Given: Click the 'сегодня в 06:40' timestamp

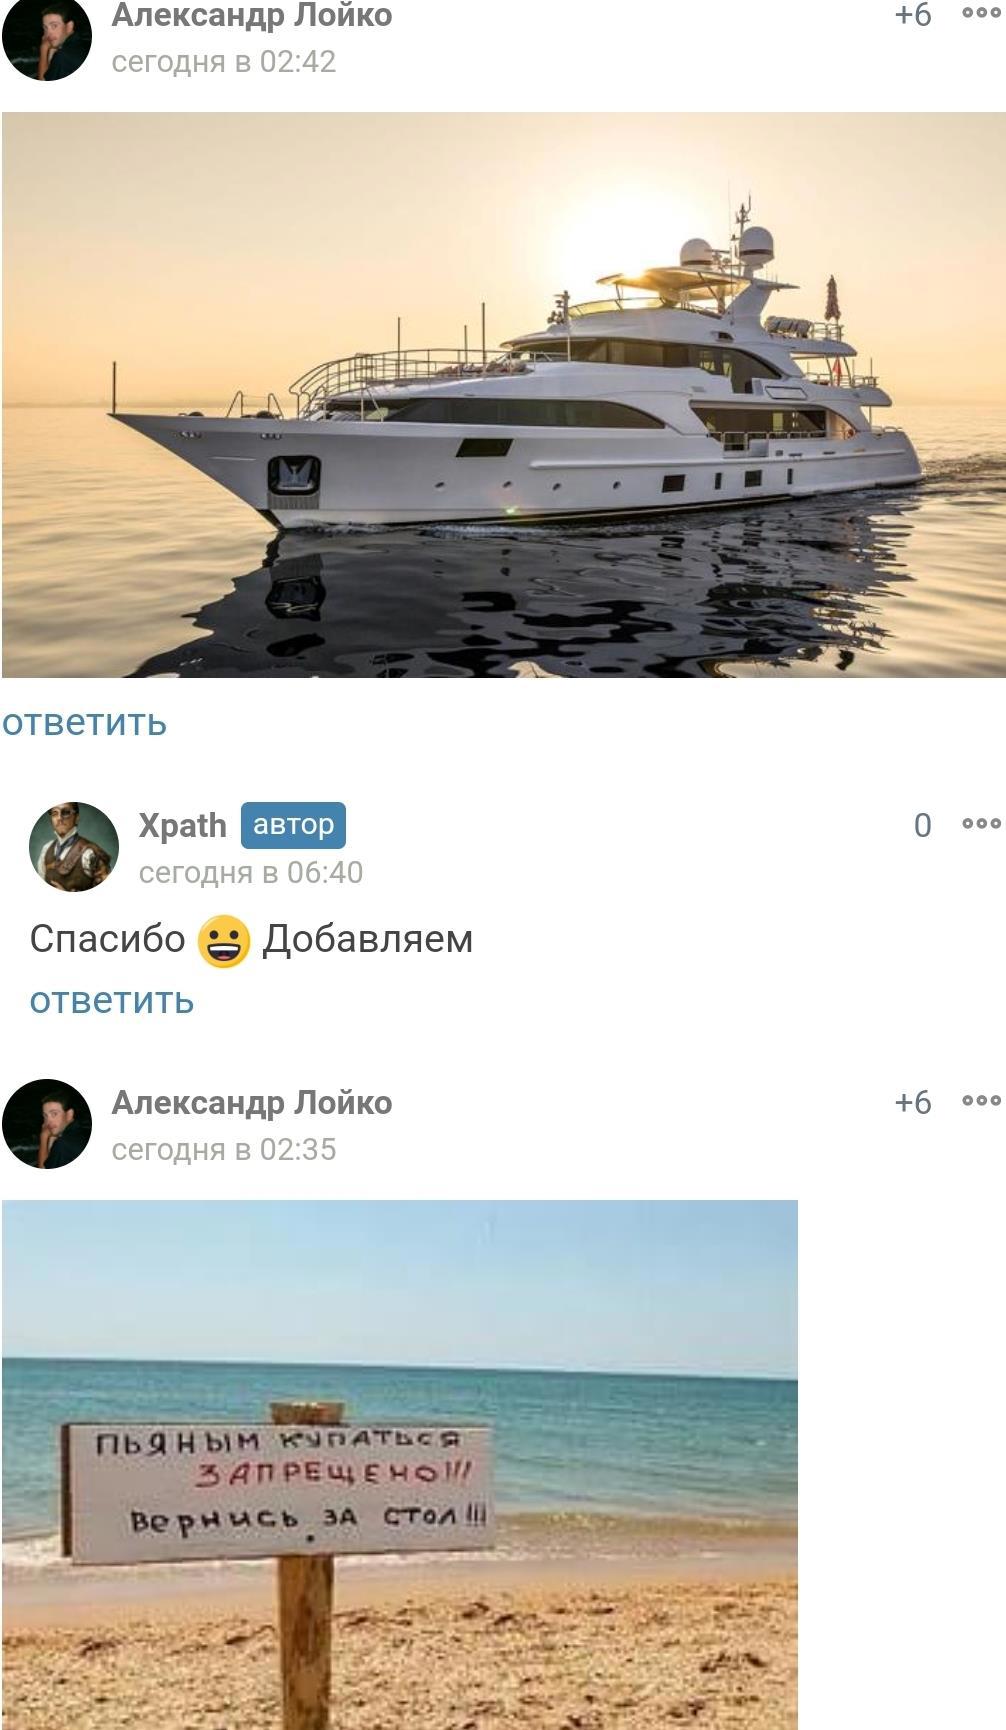Looking at the screenshot, I should 251,872.
